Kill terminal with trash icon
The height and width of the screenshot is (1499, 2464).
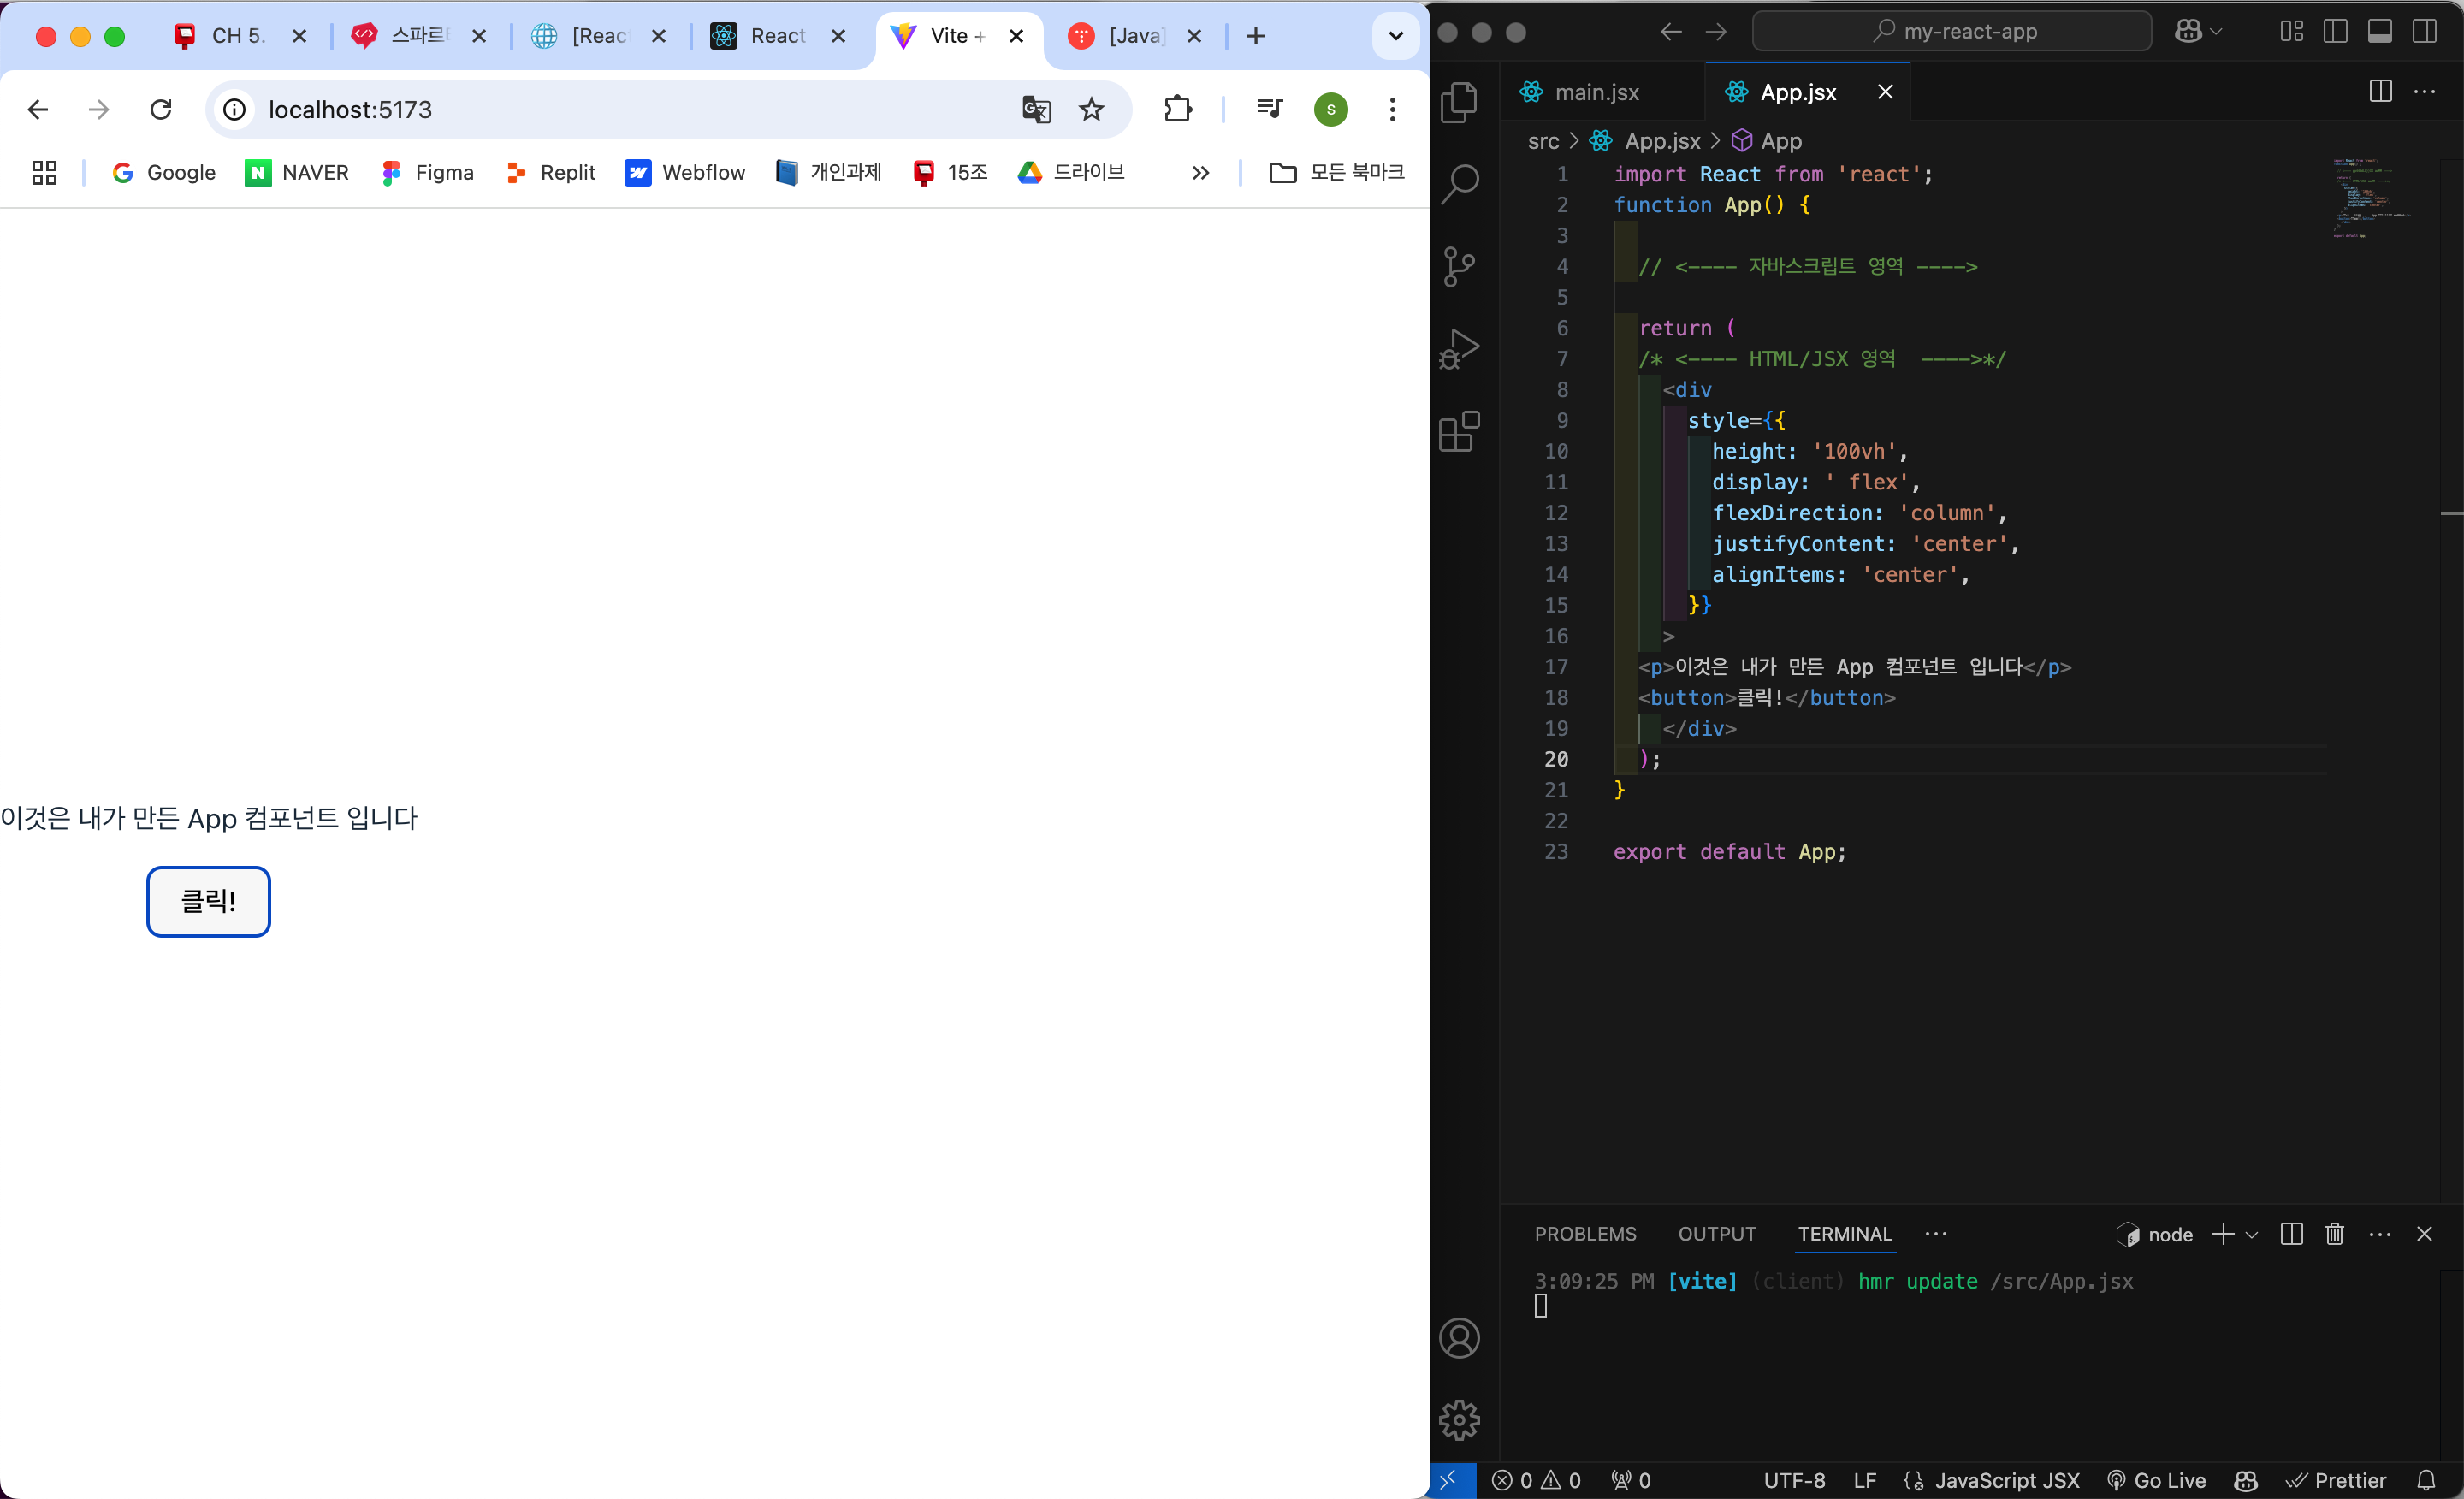pos(2334,1234)
